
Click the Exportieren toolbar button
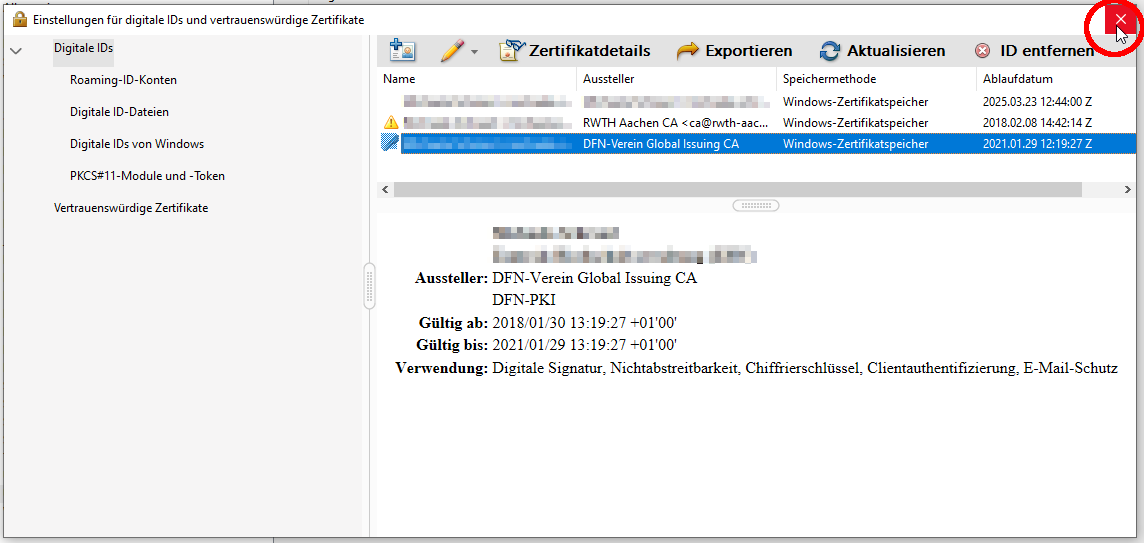734,51
